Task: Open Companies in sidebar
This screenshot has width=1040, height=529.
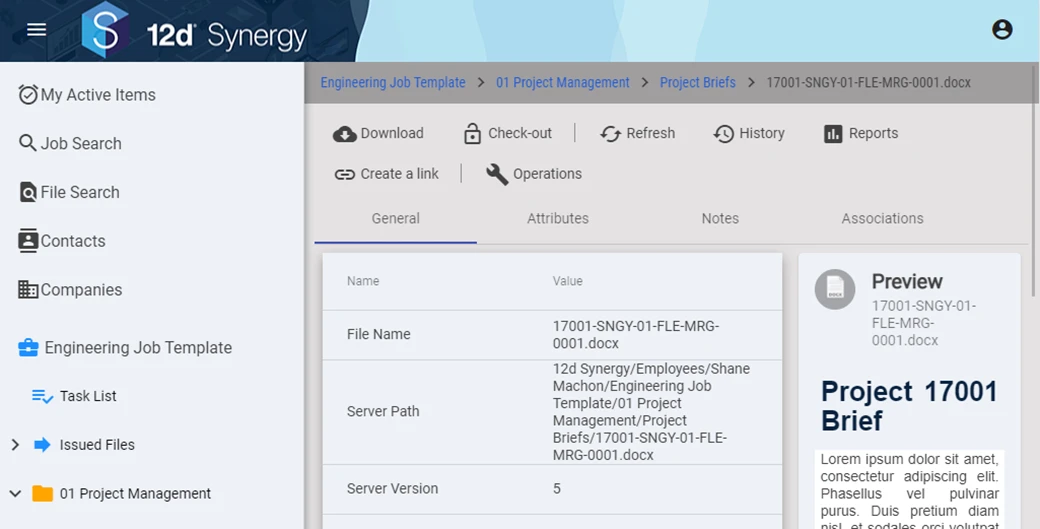Action: tap(82, 290)
